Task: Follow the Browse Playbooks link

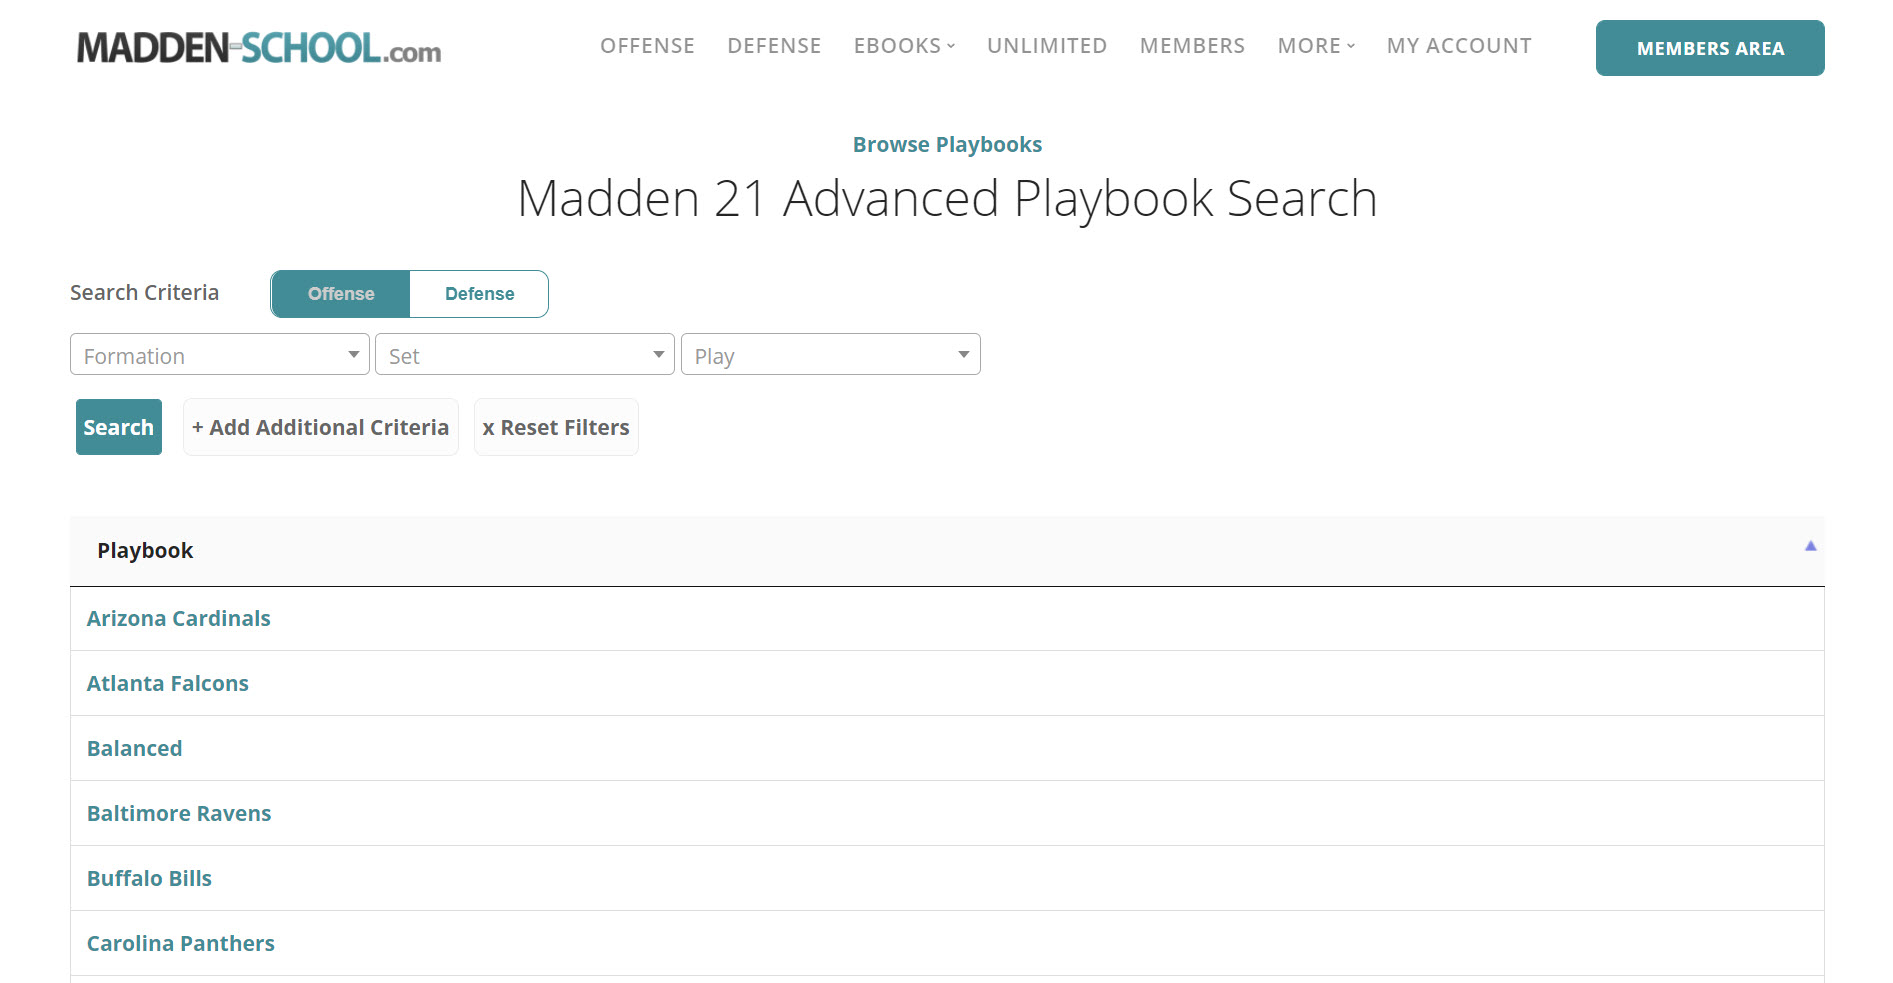Action: (947, 145)
